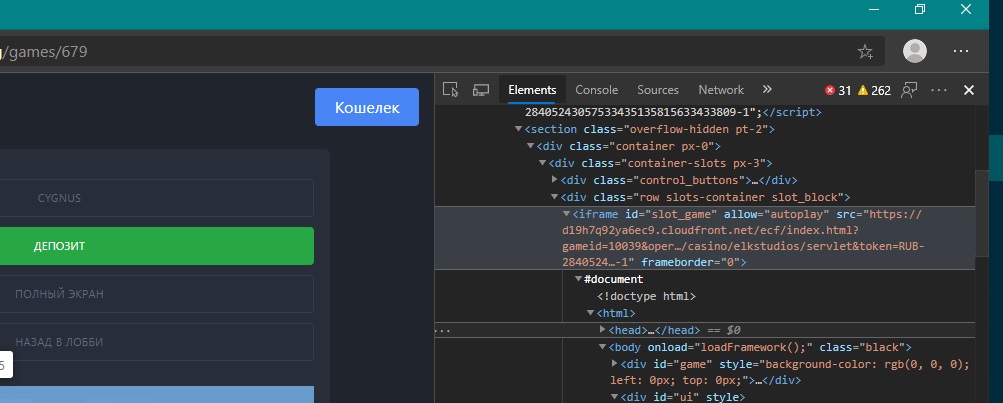This screenshot has height=403, width=1003.
Task: Open browser settings and more menu
Action: (x=961, y=51)
